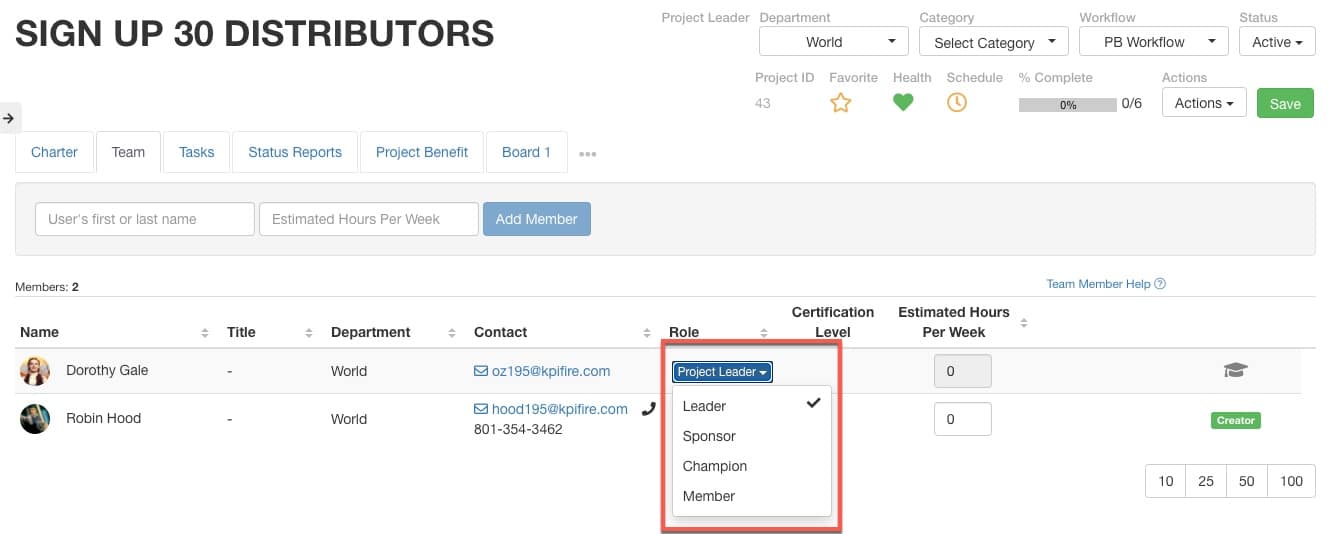
Task: Click the green Save button
Action: (1285, 103)
